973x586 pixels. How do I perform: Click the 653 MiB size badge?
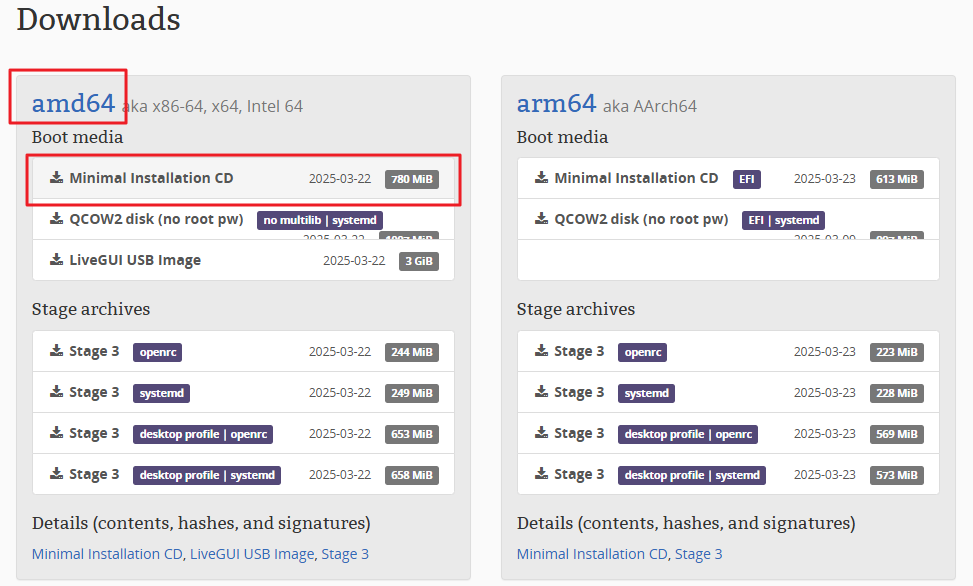[412, 434]
